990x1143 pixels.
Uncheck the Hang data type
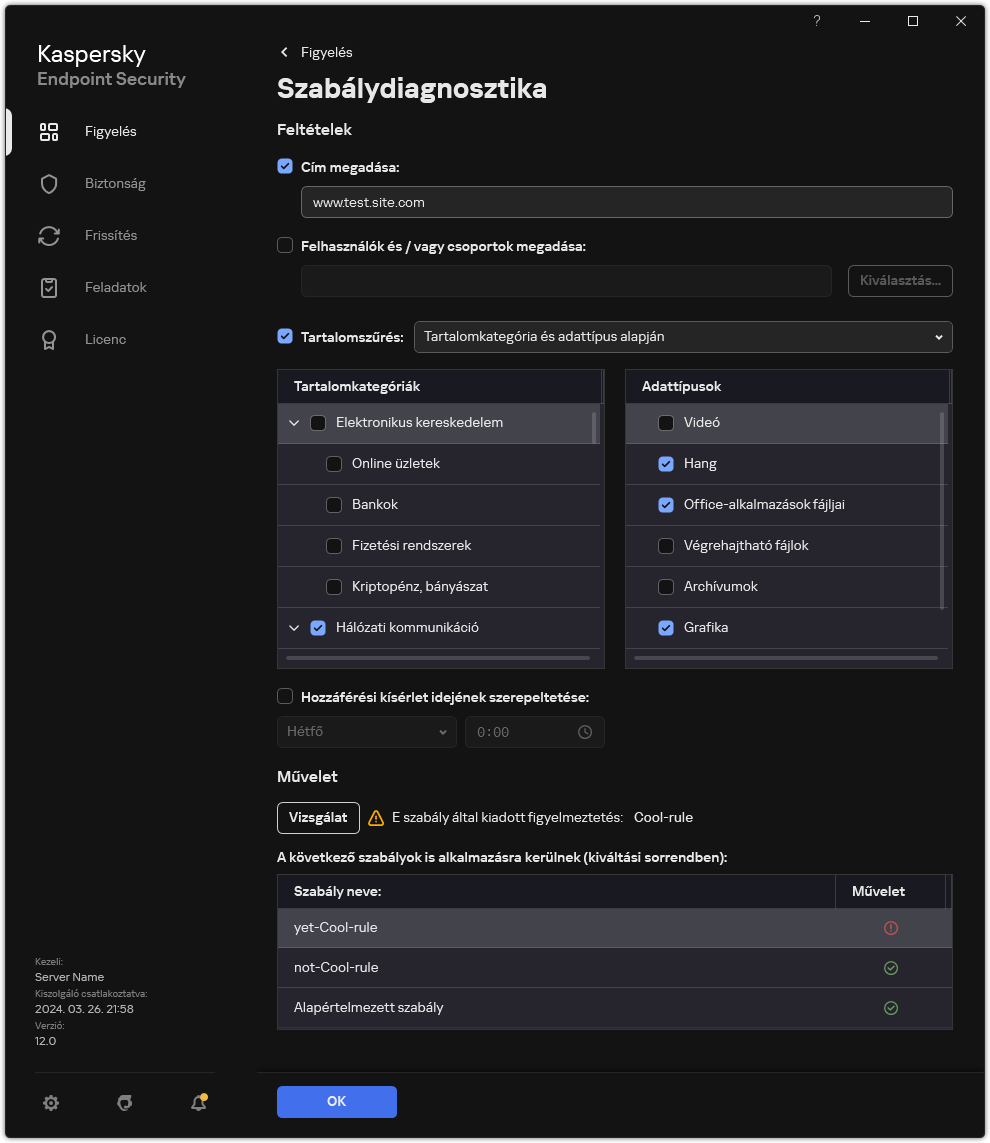(666, 463)
